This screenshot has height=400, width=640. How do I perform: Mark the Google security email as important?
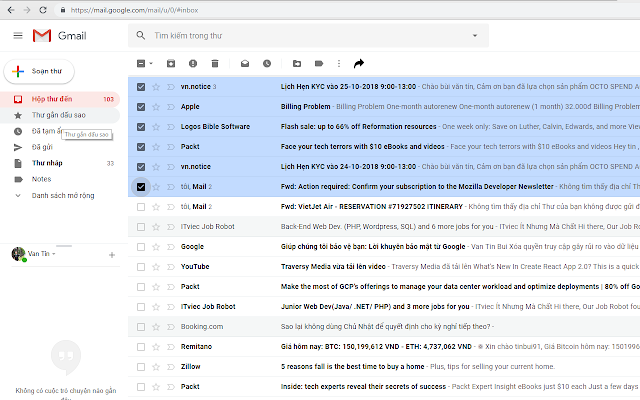(171, 247)
